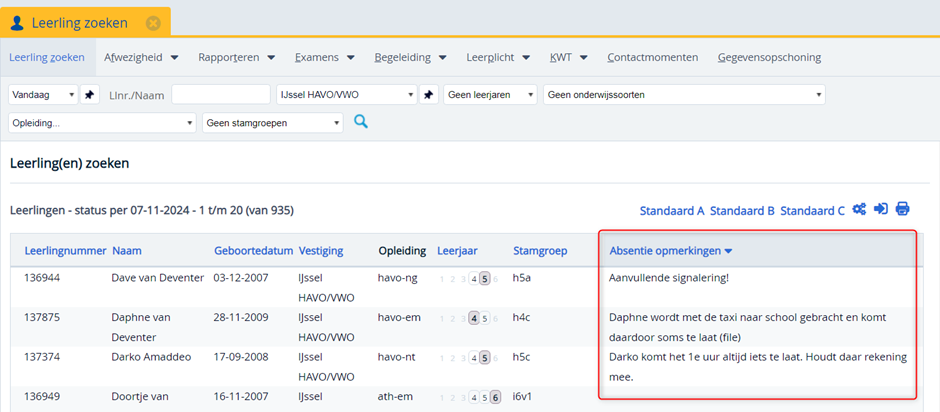Open the KWT menu
Screen dimensions: 940x412
click(568, 58)
